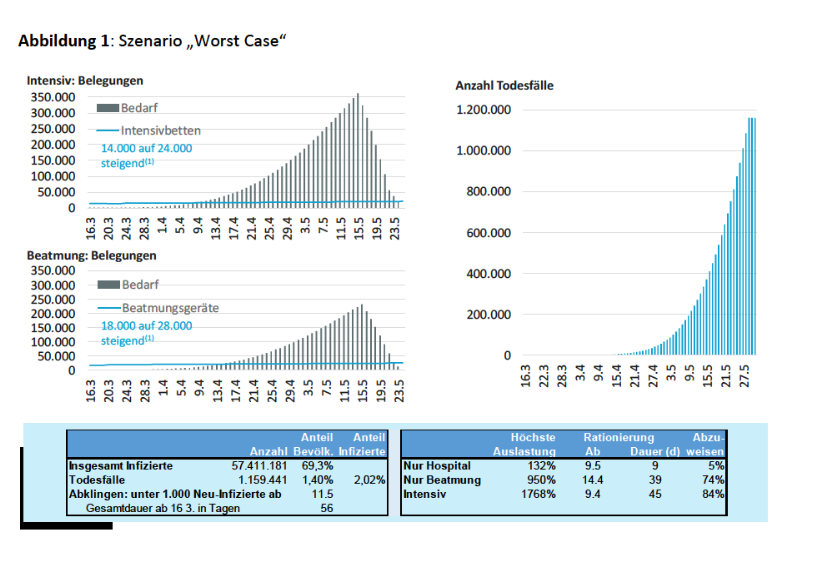Select the 'Höchste Auslastung' column header

[532, 445]
